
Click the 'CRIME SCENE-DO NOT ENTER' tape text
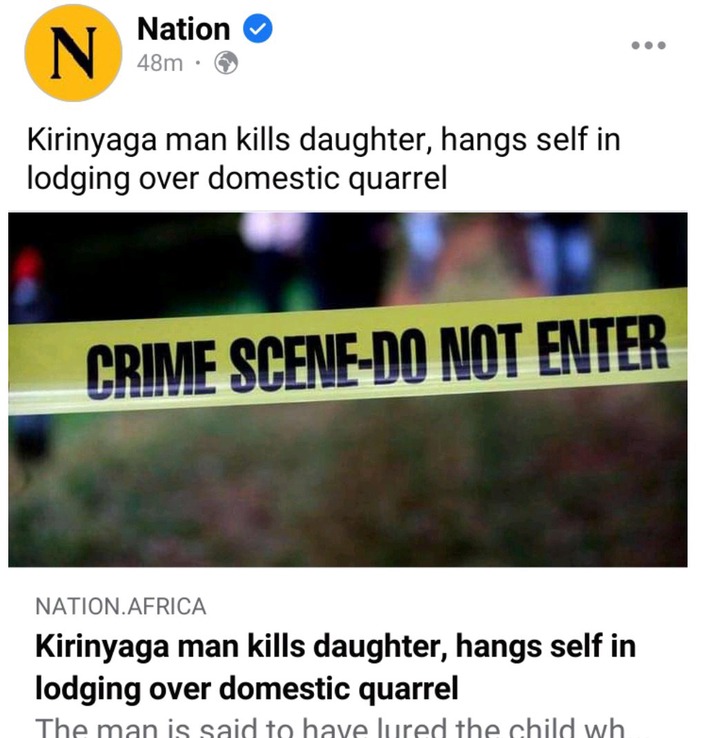tap(376, 358)
